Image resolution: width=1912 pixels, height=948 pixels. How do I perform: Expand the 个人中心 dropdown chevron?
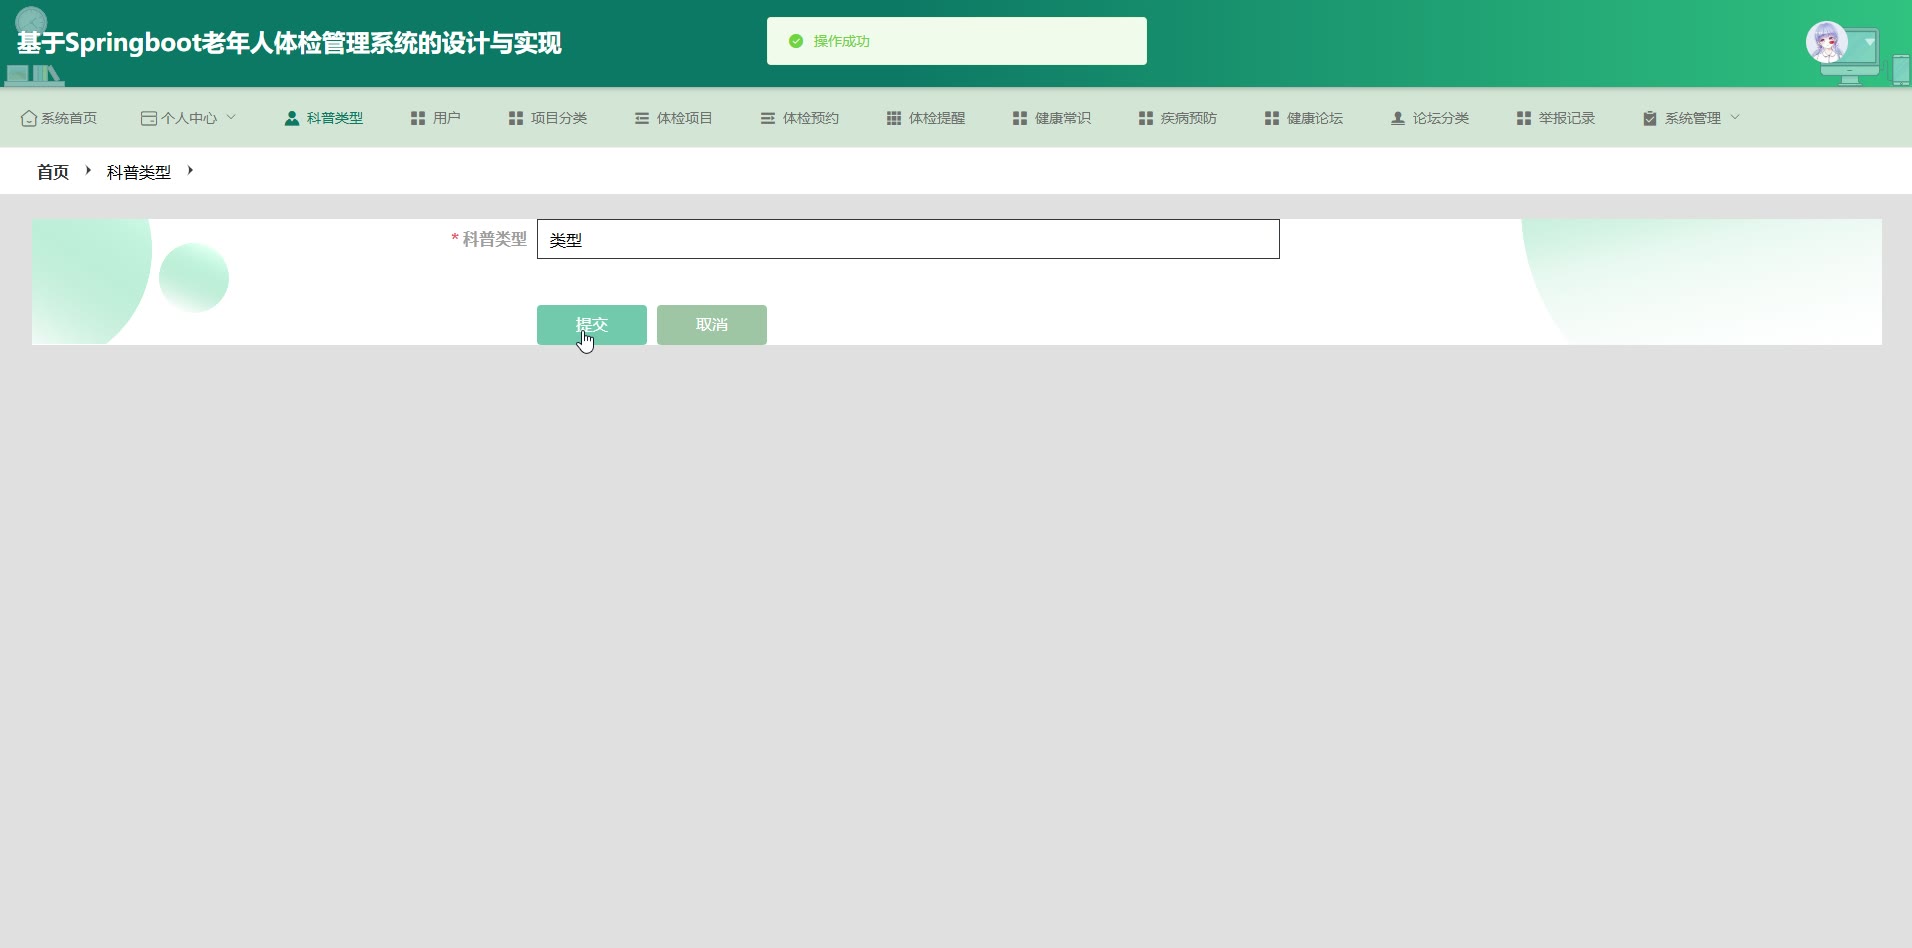[x=231, y=117]
